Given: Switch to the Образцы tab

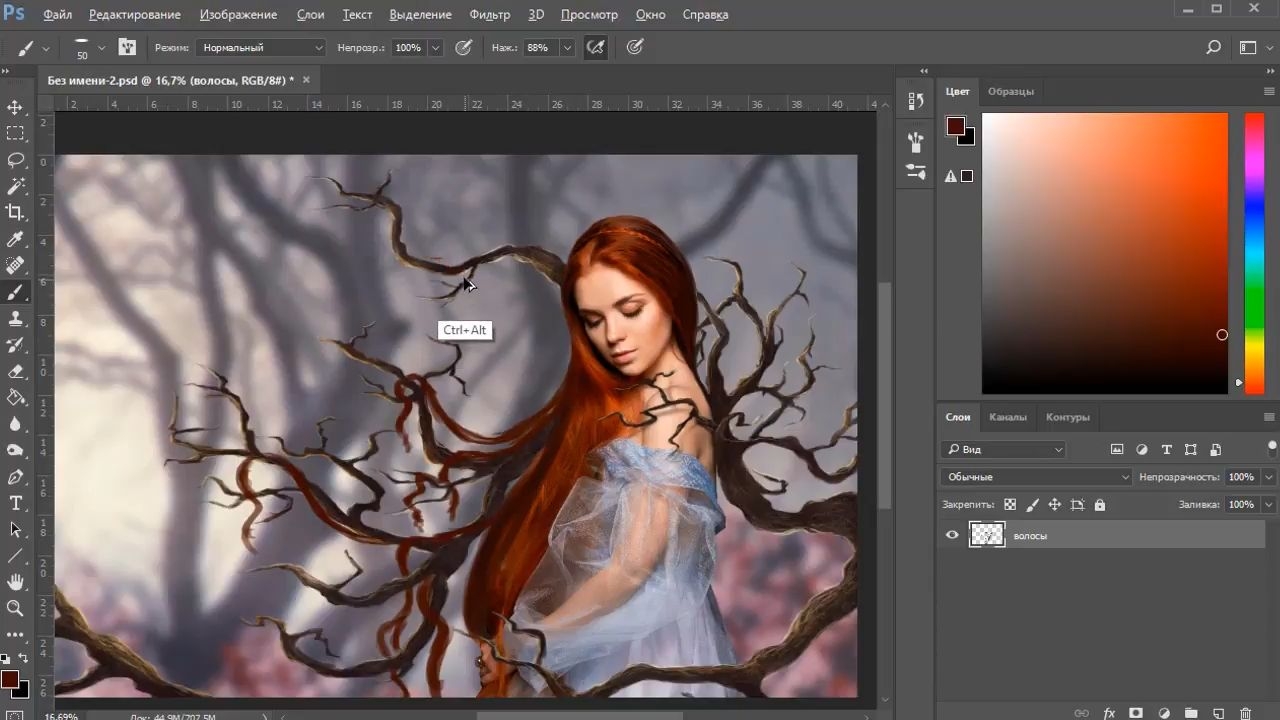Looking at the screenshot, I should point(1011,91).
